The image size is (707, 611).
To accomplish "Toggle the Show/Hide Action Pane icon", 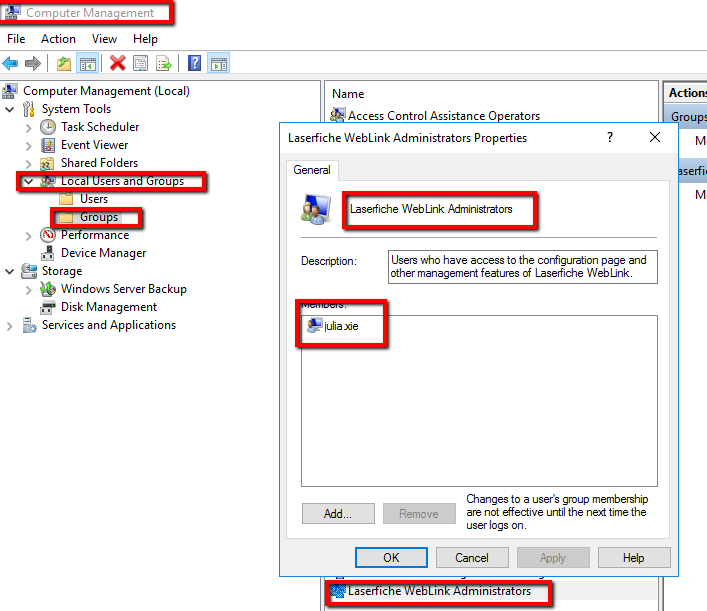I will pos(219,64).
